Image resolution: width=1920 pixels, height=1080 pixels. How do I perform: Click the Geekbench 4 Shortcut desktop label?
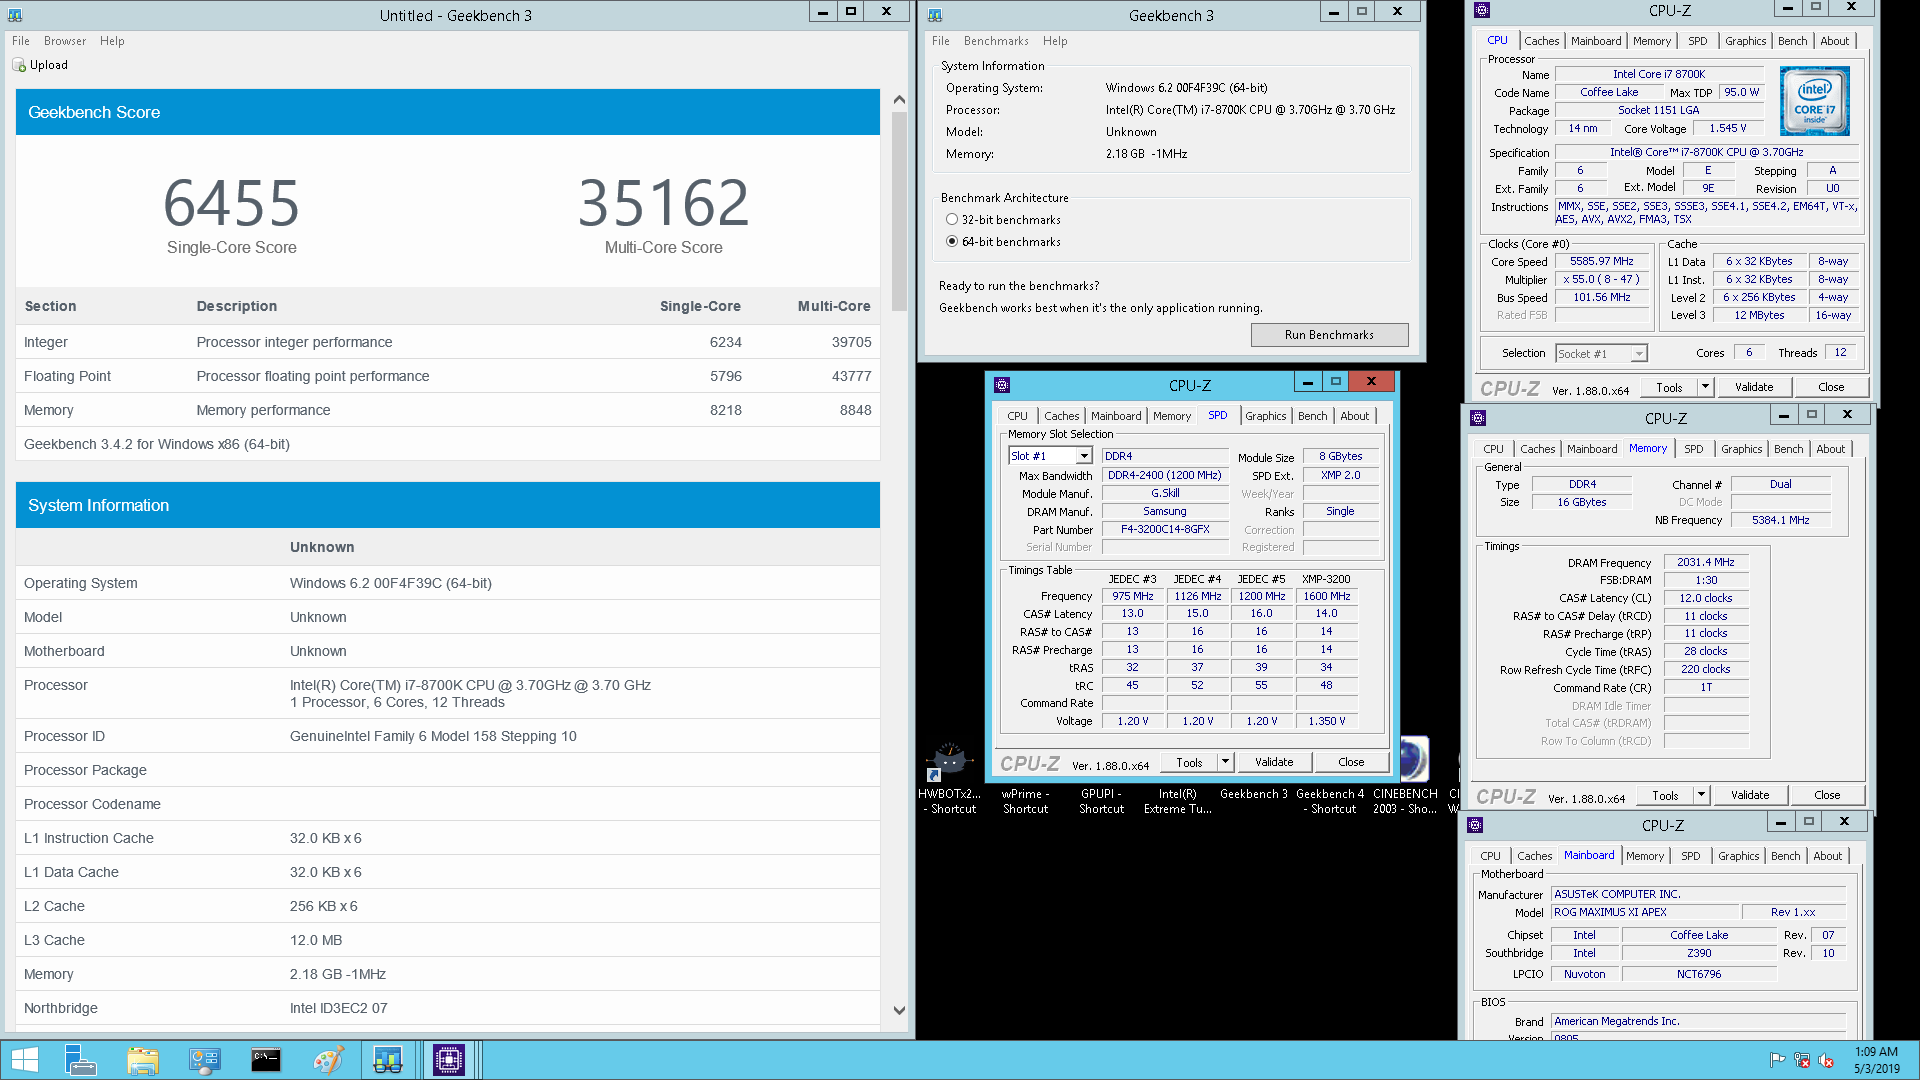tap(1330, 802)
